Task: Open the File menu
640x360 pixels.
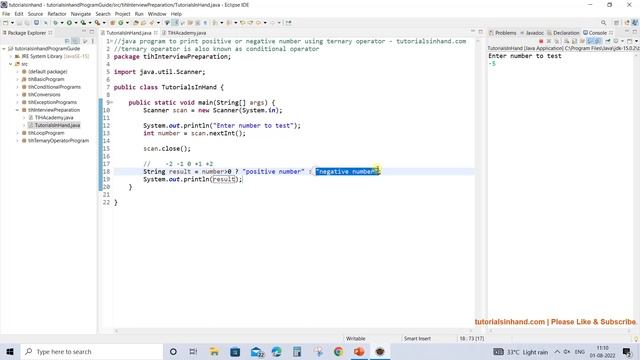Action: pos(6,14)
